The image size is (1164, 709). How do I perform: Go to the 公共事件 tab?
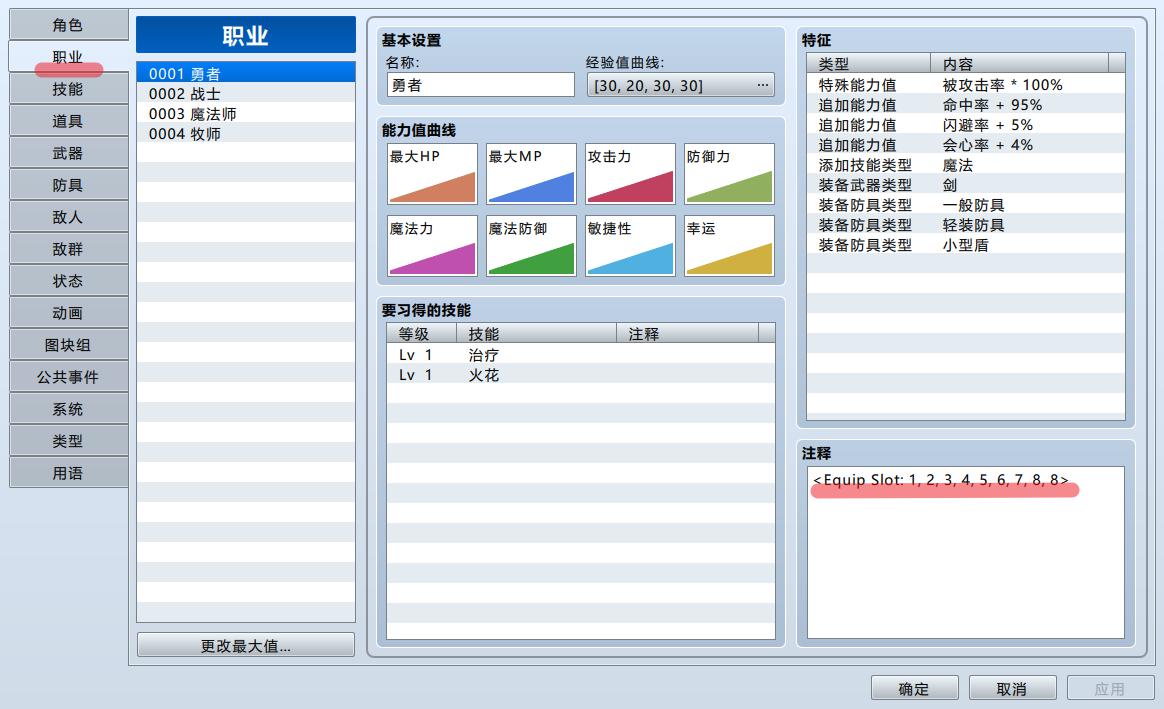point(68,376)
